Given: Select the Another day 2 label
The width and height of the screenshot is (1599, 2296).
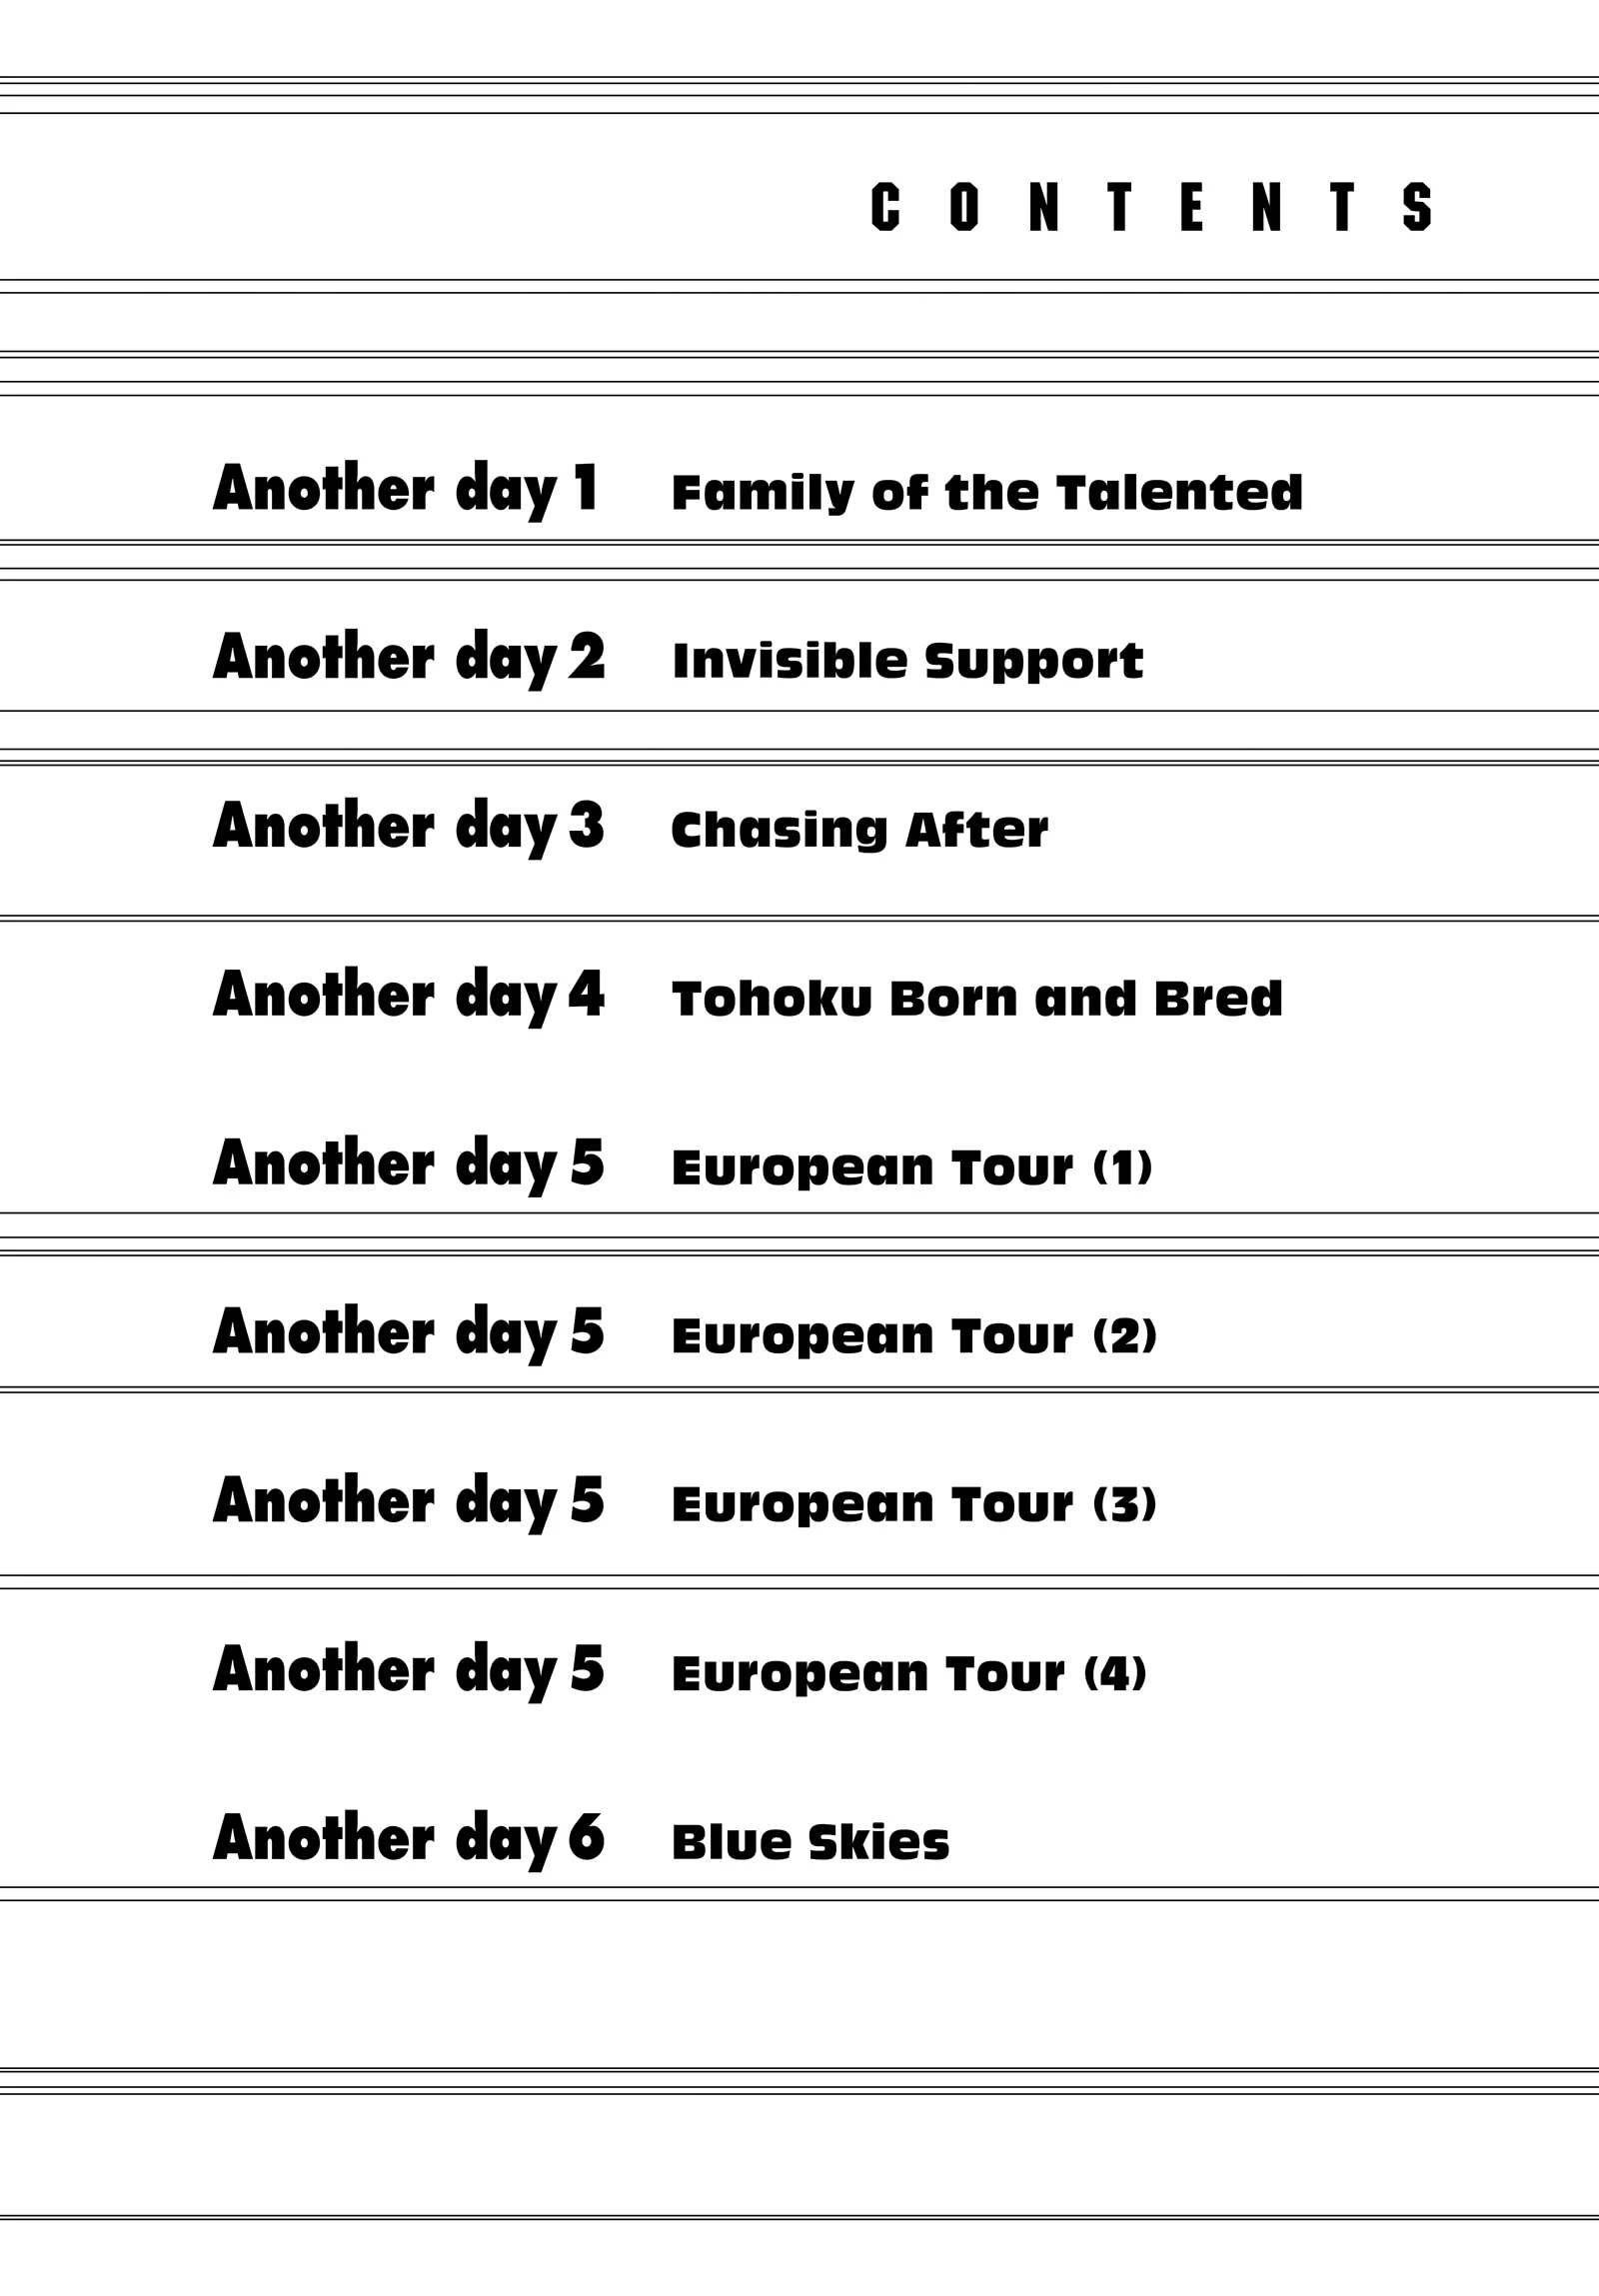Looking at the screenshot, I should tap(409, 660).
